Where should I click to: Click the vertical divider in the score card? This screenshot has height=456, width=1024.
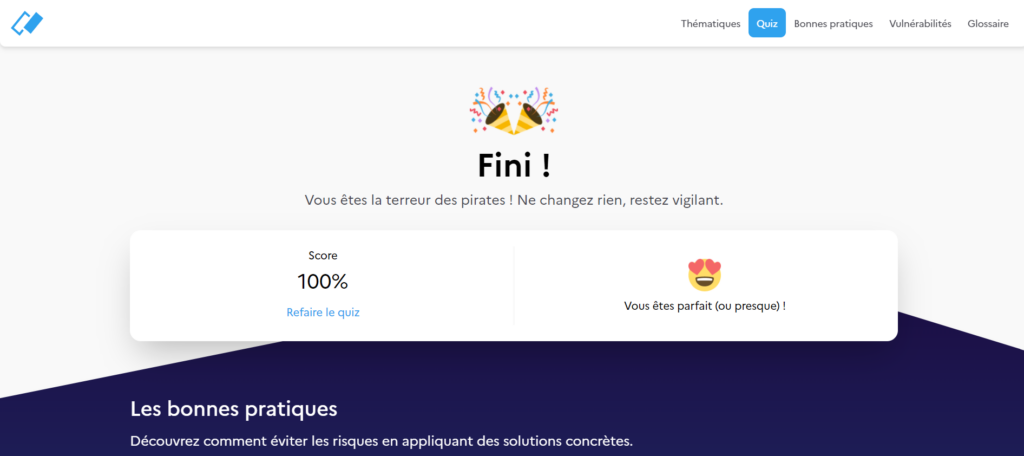pos(514,285)
